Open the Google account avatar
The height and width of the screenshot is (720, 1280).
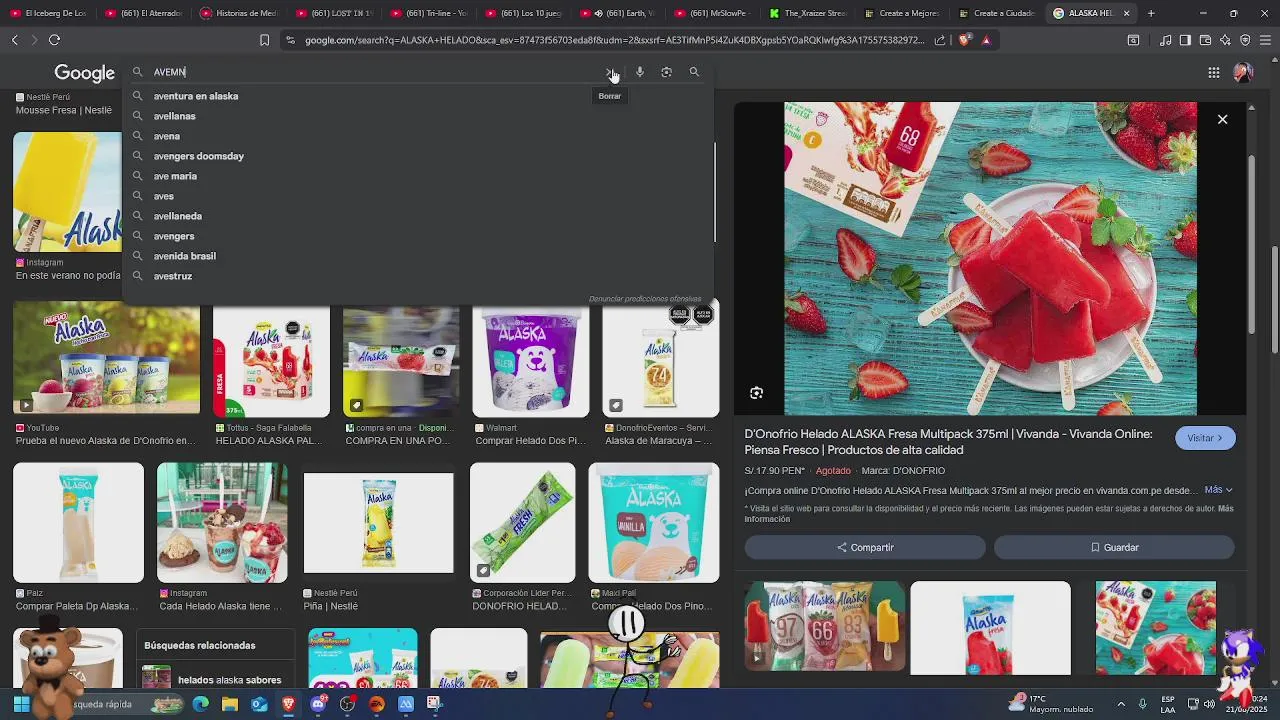(x=1243, y=72)
